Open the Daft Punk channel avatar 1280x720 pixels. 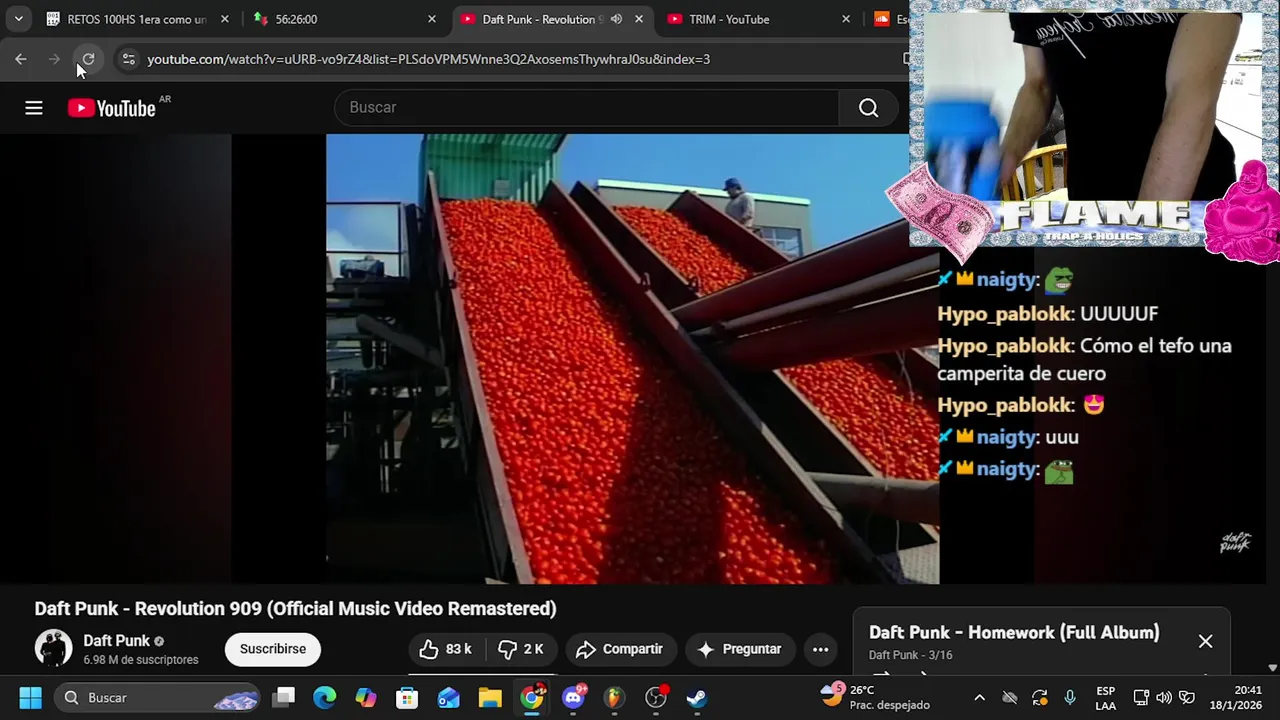coord(53,648)
